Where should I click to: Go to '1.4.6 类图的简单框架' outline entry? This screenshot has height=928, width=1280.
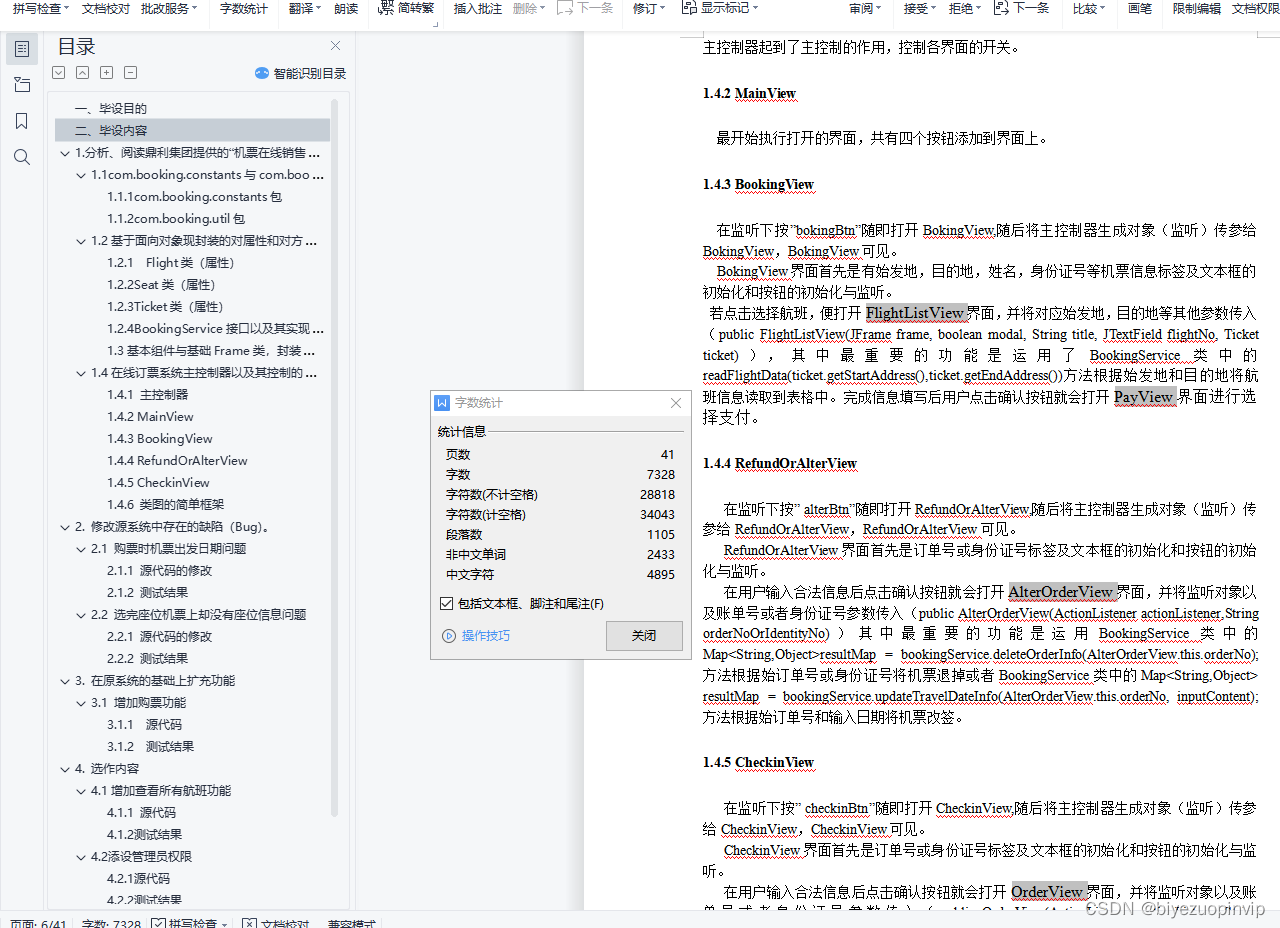[165, 505]
